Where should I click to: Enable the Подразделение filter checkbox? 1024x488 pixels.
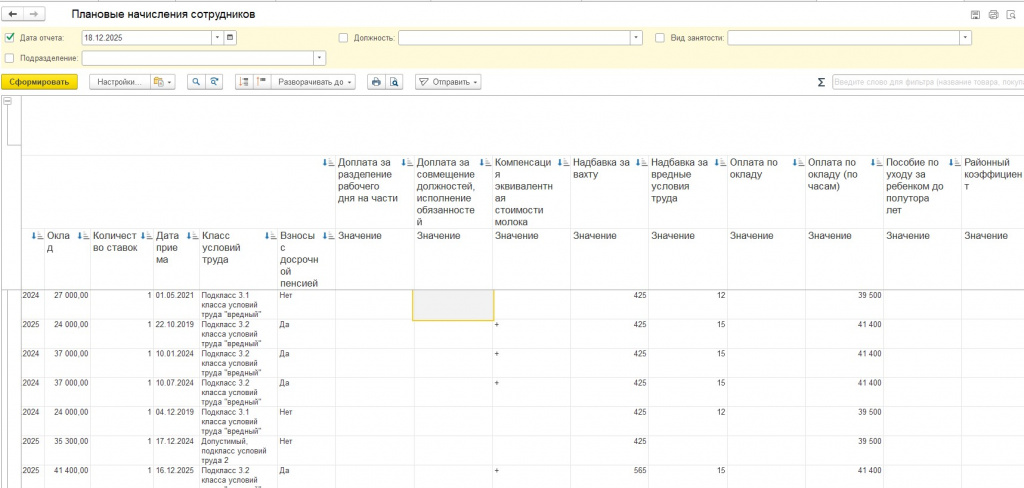coord(10,58)
